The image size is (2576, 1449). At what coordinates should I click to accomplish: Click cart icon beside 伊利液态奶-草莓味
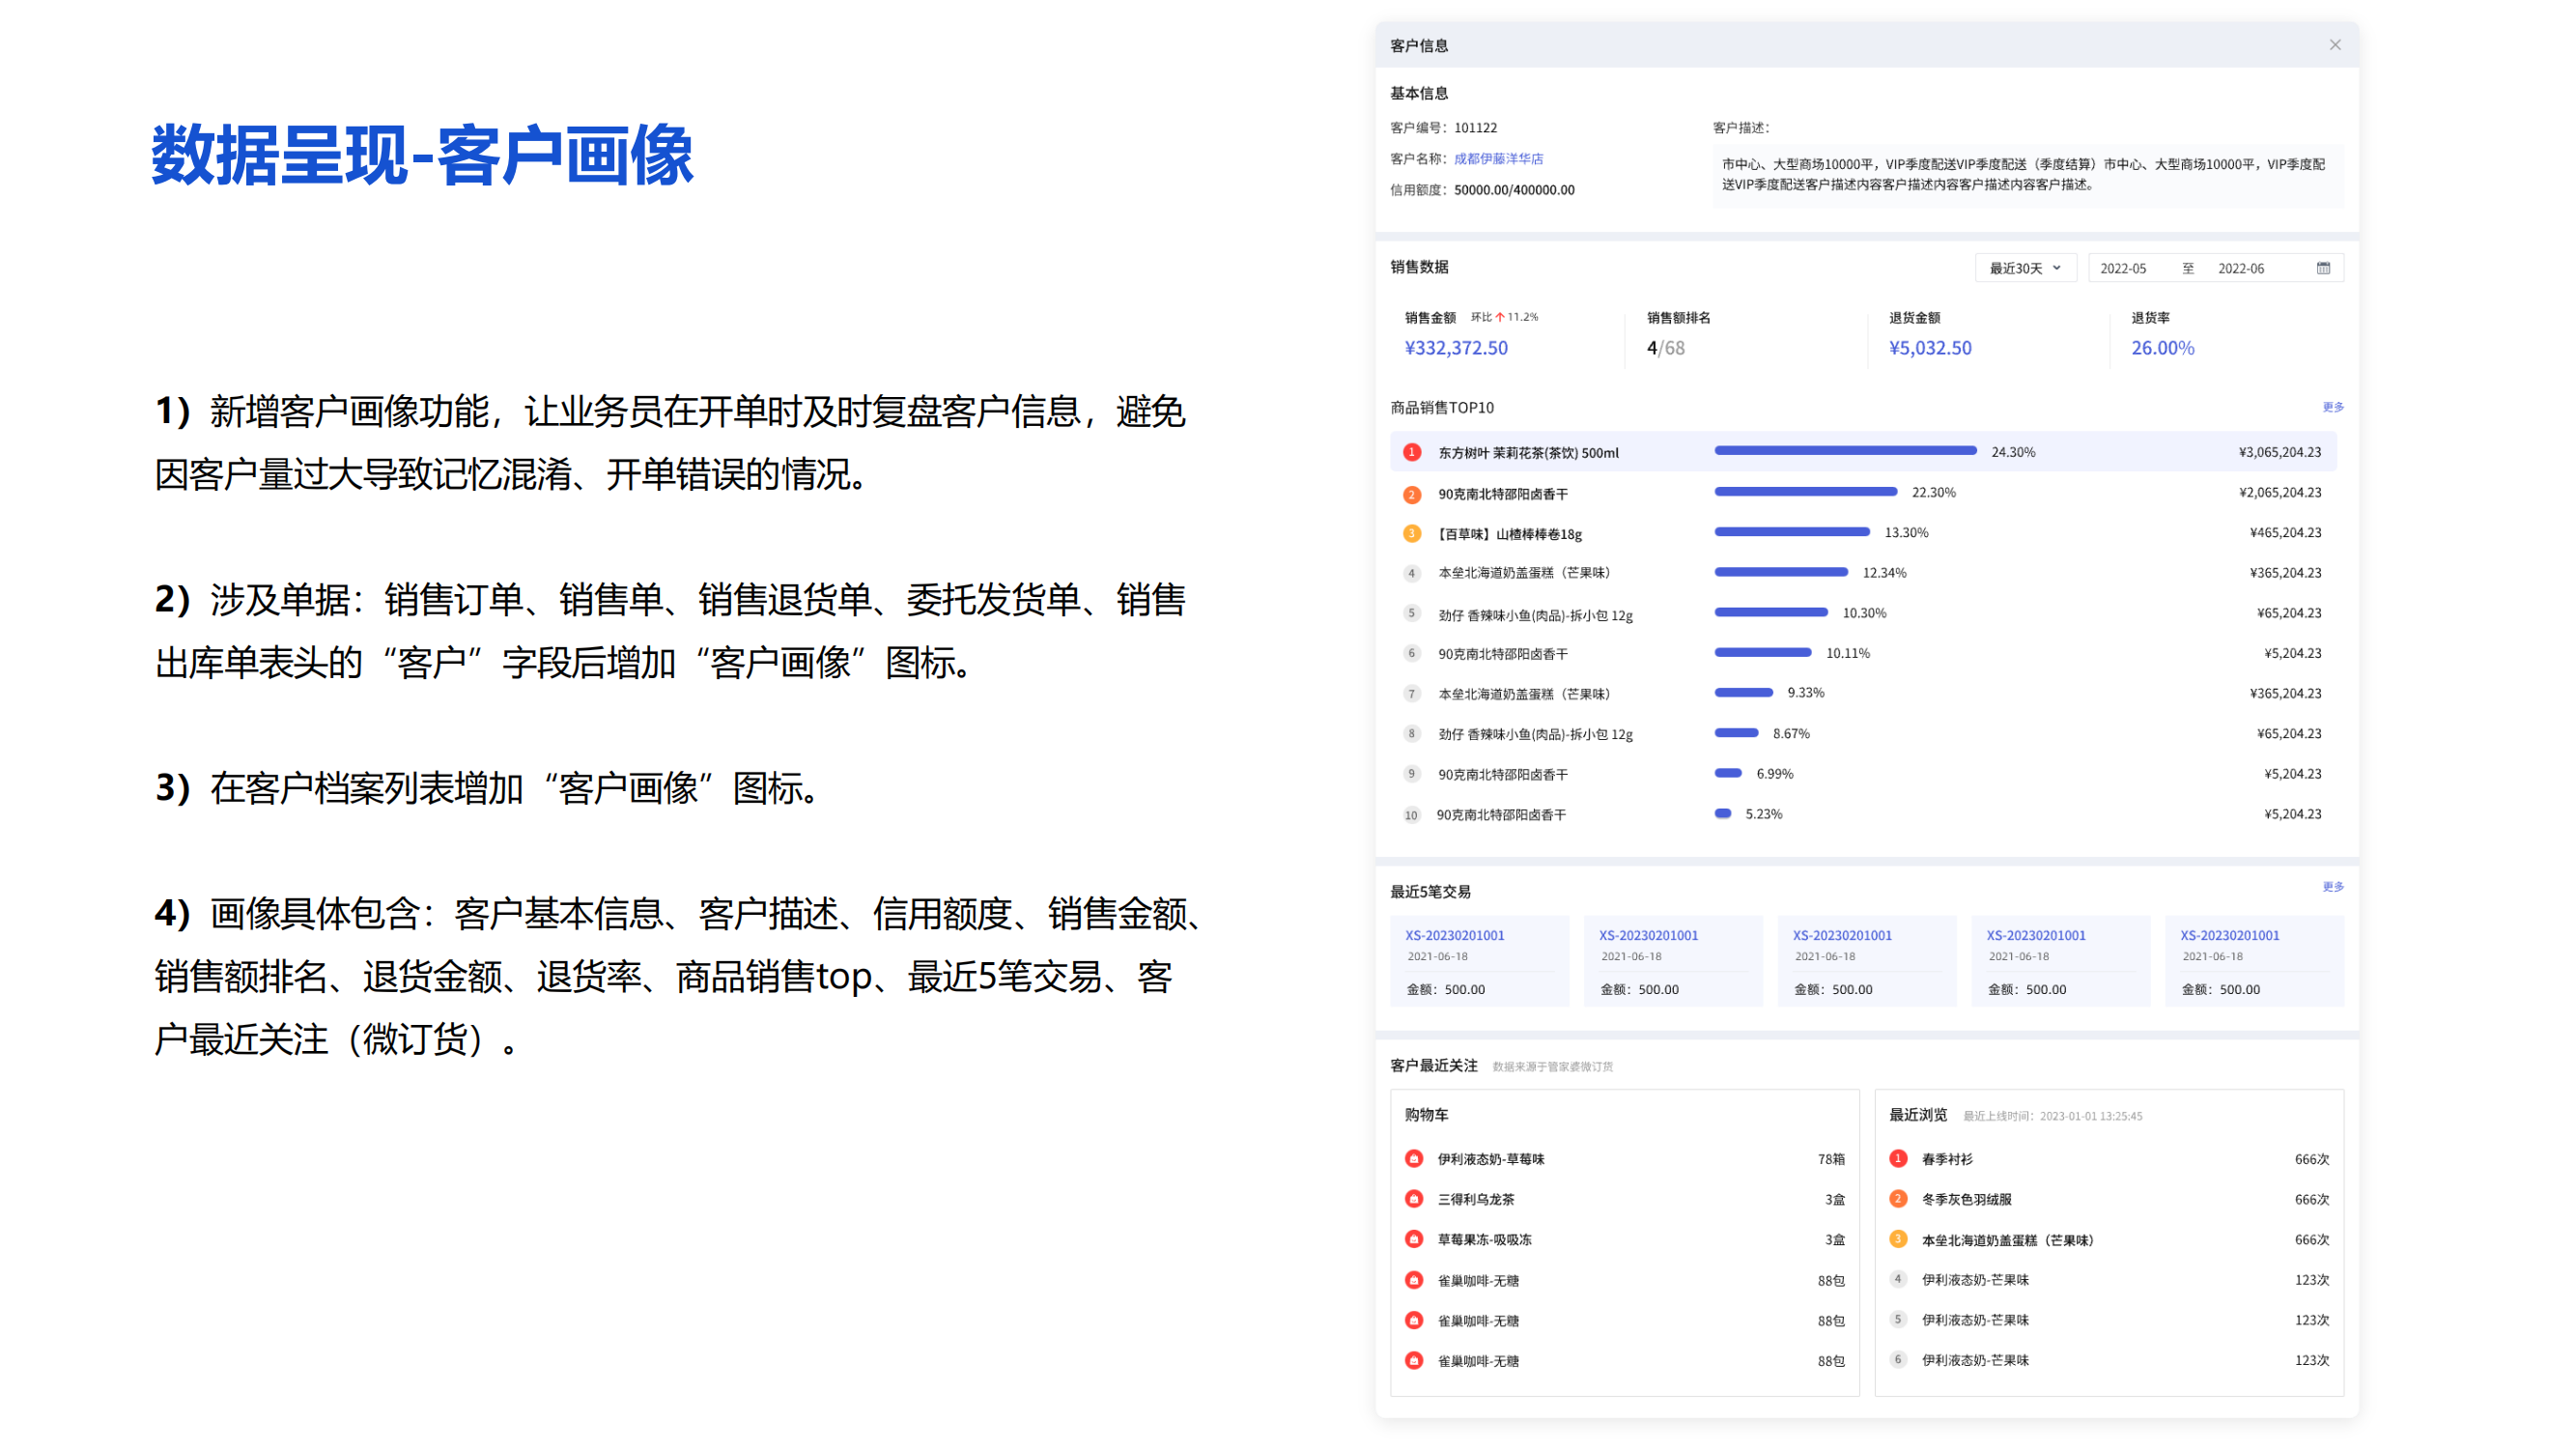[x=1413, y=1159]
